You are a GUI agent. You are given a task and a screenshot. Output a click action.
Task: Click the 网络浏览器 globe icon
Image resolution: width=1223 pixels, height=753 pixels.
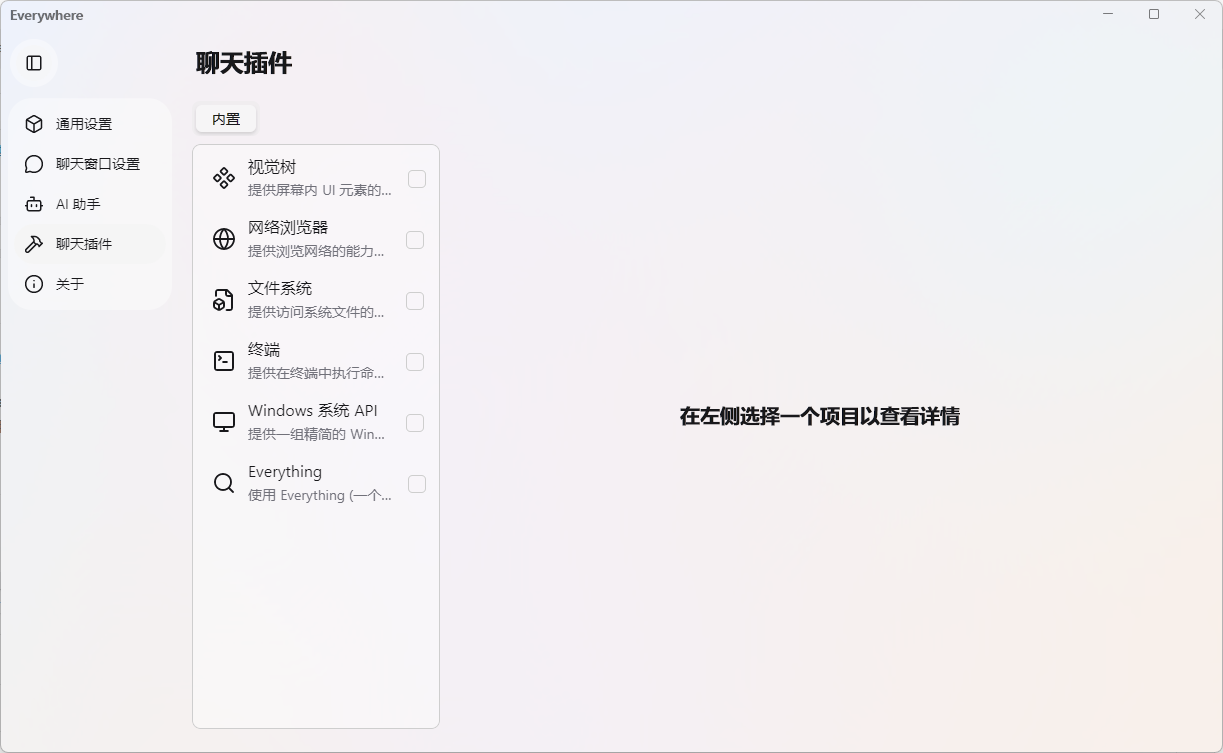[223, 238]
